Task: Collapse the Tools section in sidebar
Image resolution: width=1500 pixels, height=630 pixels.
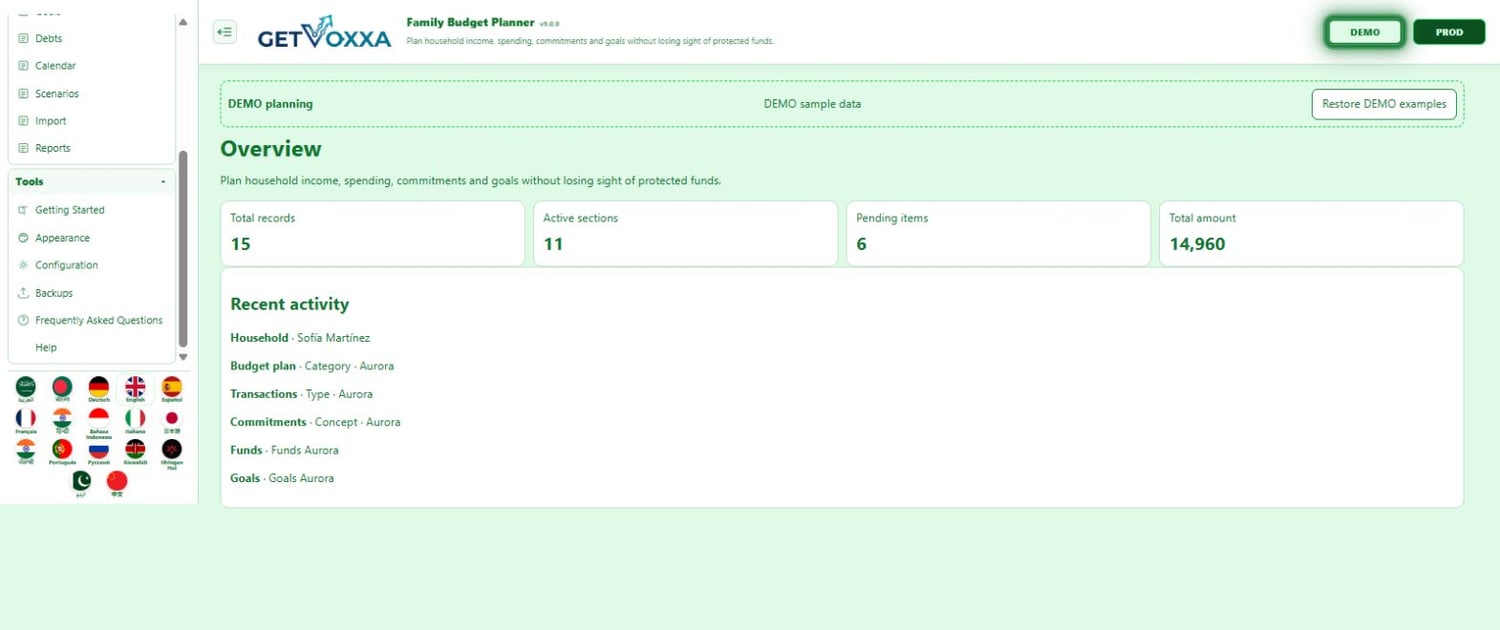Action: click(x=91, y=182)
